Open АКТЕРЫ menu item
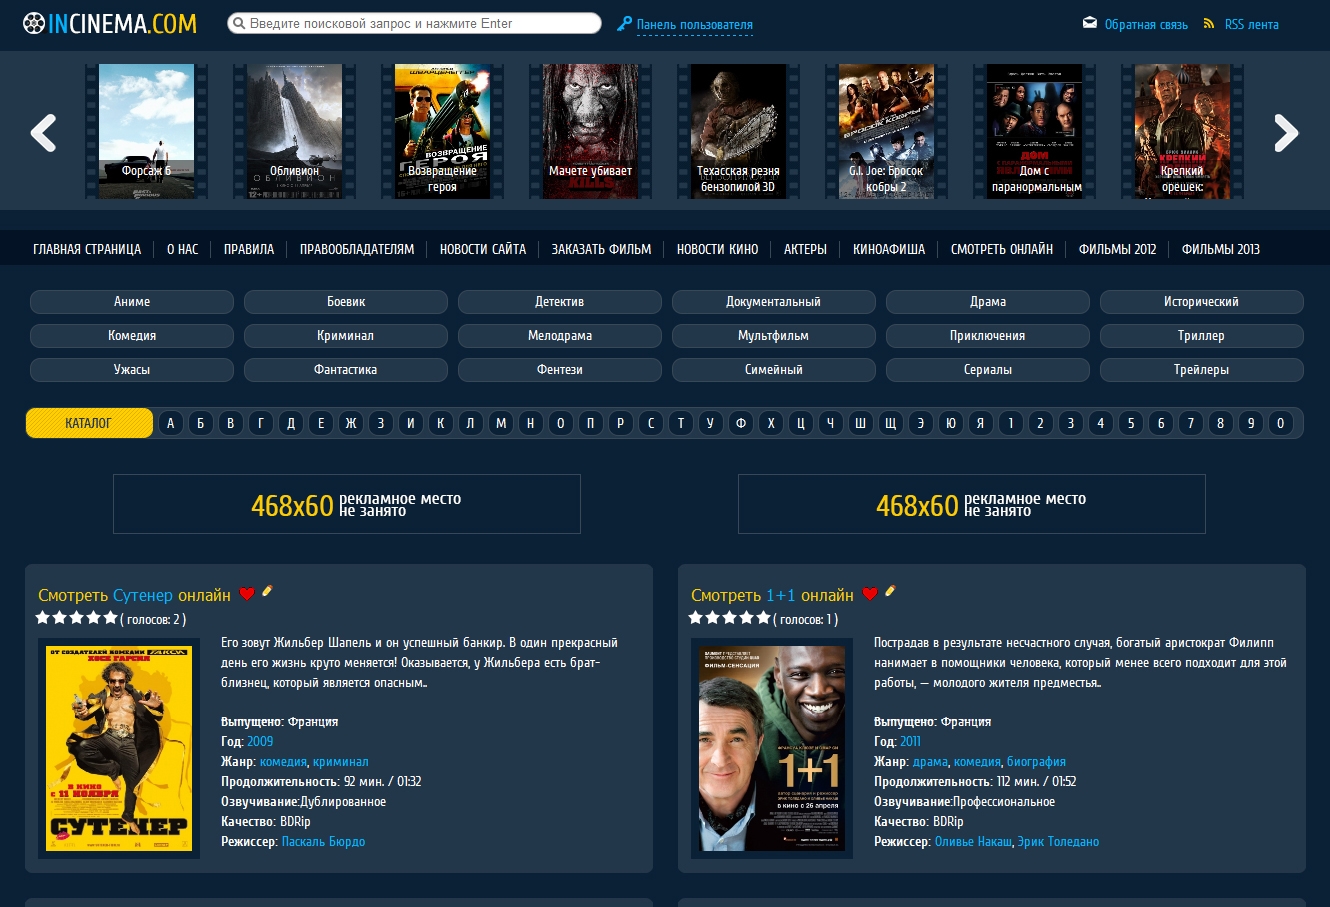 pos(805,250)
